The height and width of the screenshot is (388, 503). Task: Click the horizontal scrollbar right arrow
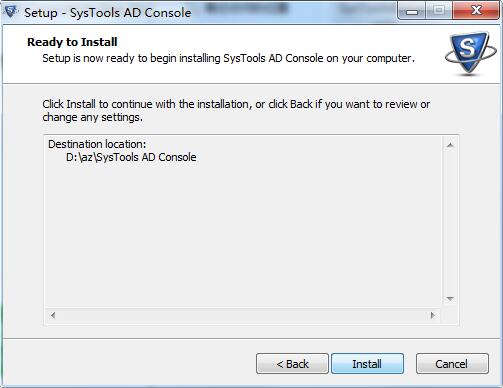point(433,315)
